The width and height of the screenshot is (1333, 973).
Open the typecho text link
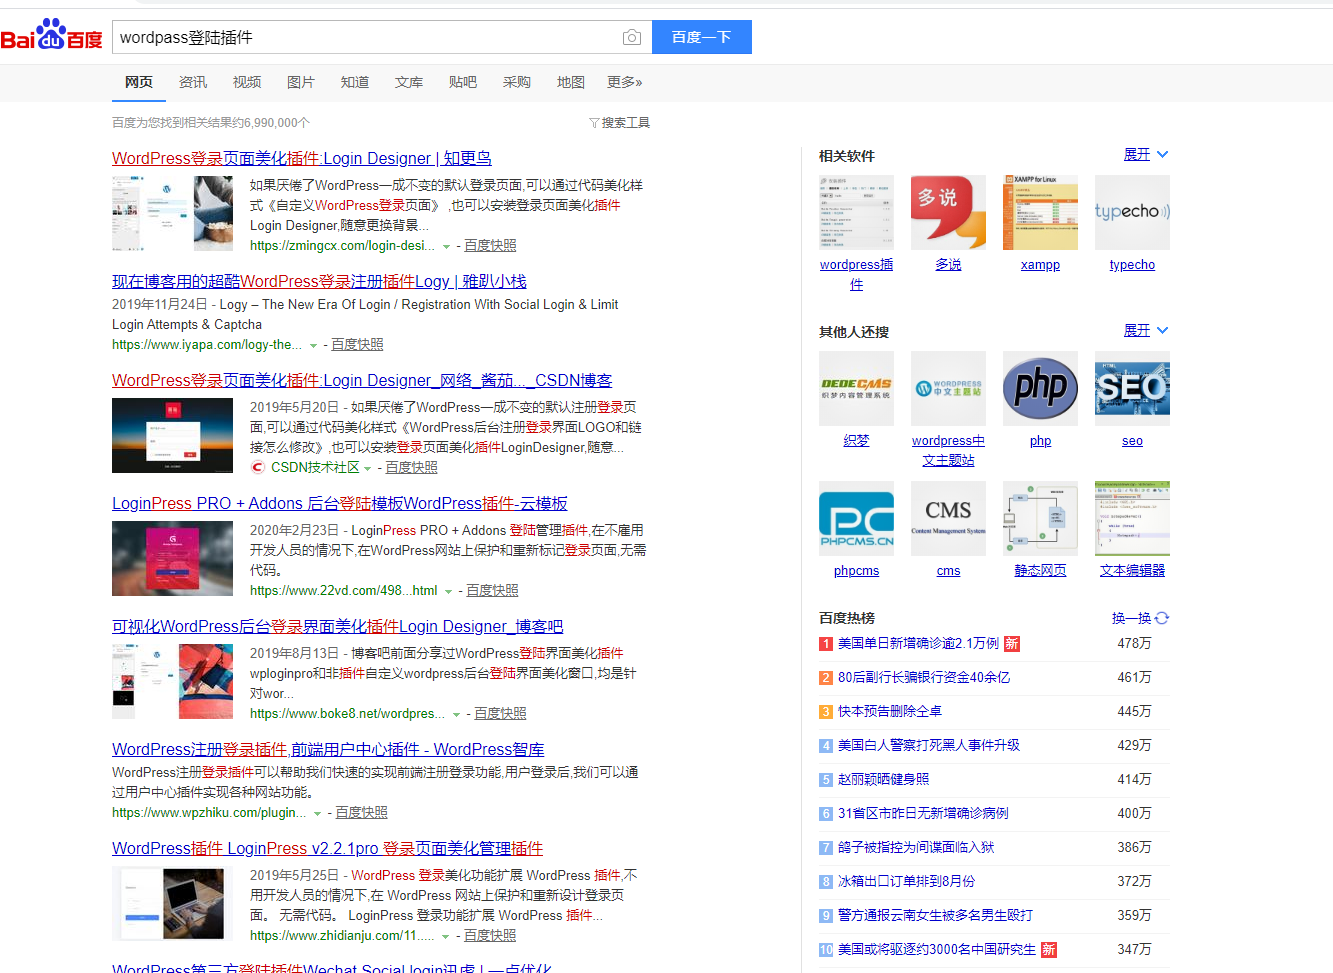1132,265
